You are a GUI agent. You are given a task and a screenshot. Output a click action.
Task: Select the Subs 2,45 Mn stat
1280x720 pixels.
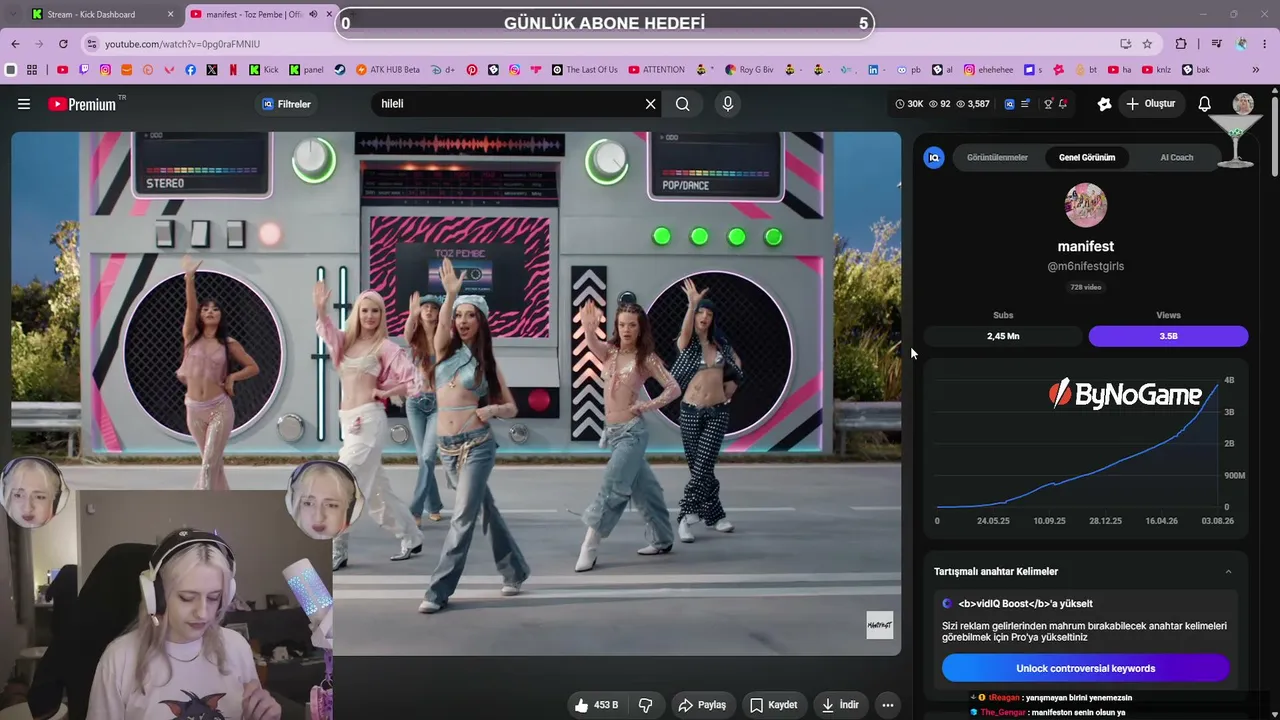point(1003,336)
